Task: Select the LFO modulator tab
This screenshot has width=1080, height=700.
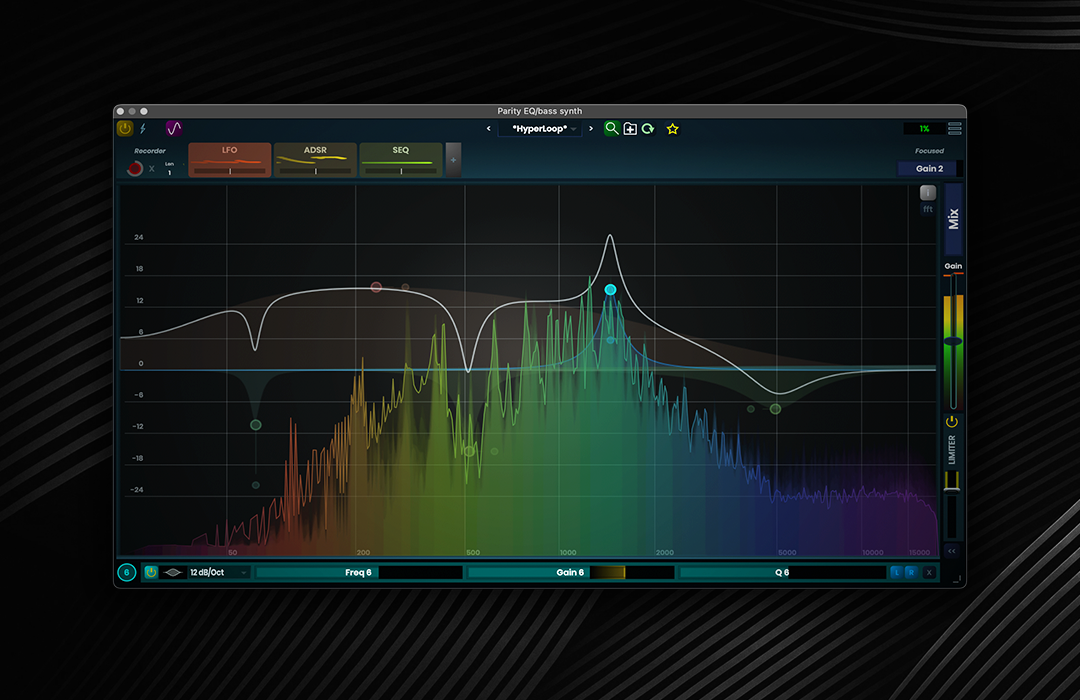Action: (x=229, y=159)
